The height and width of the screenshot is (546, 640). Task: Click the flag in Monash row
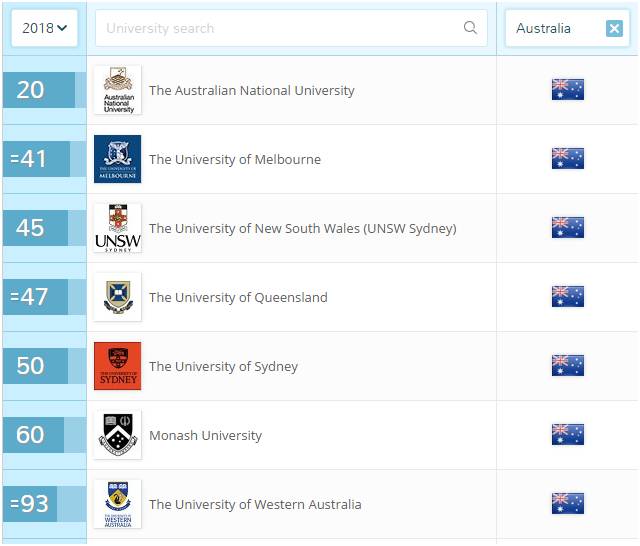pyautogui.click(x=567, y=434)
